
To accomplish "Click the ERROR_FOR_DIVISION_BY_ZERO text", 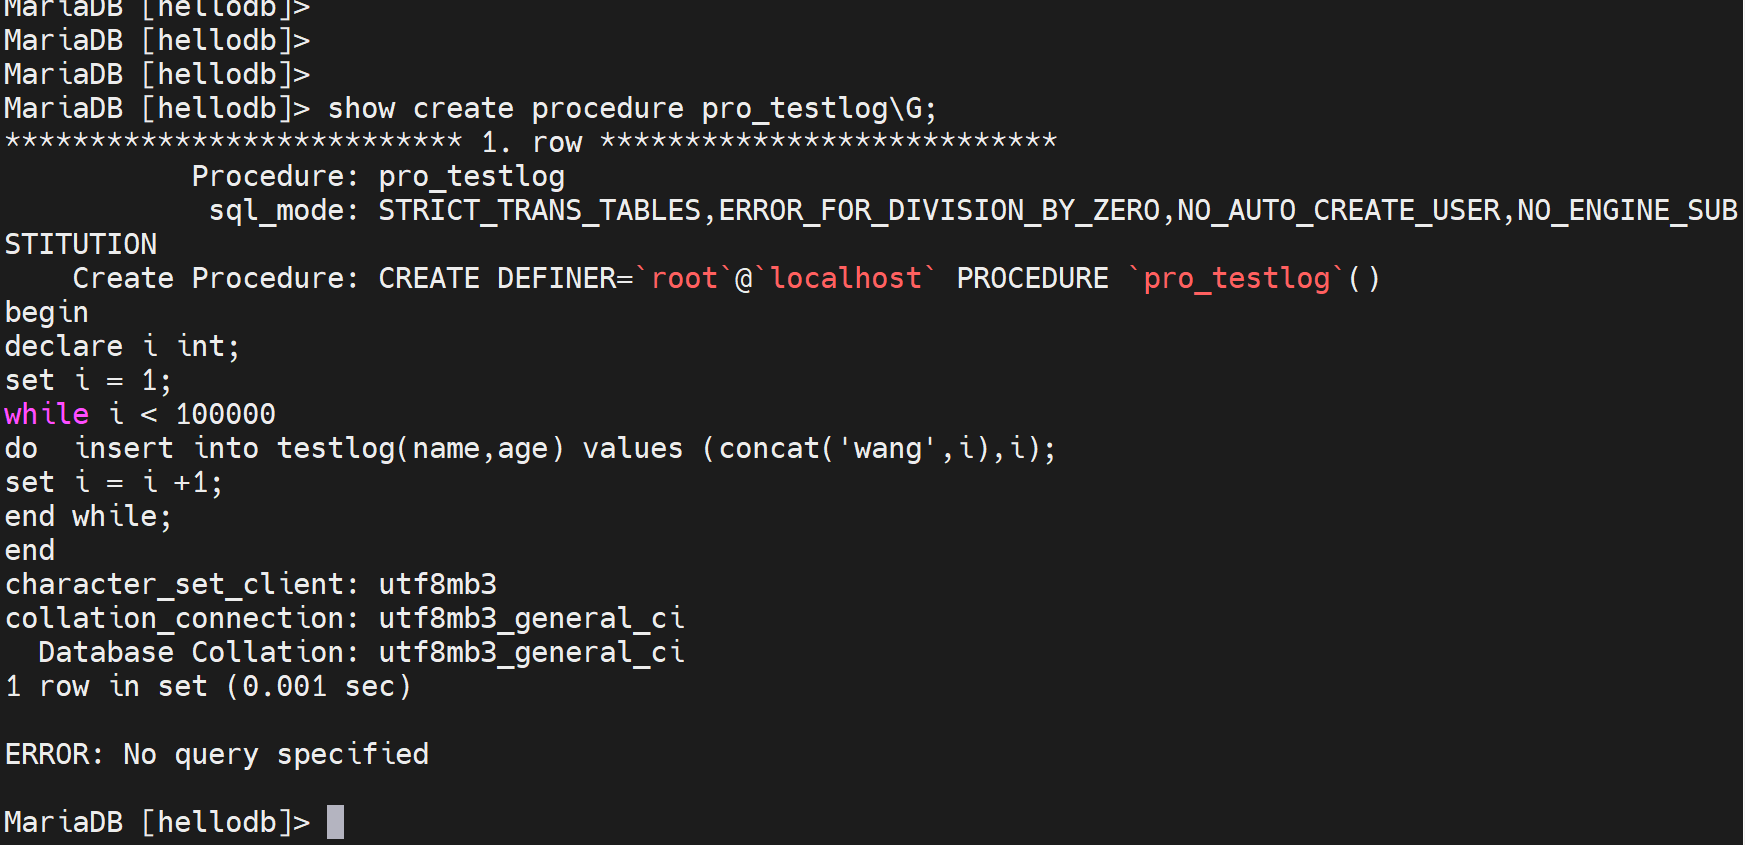I will point(938,210).
